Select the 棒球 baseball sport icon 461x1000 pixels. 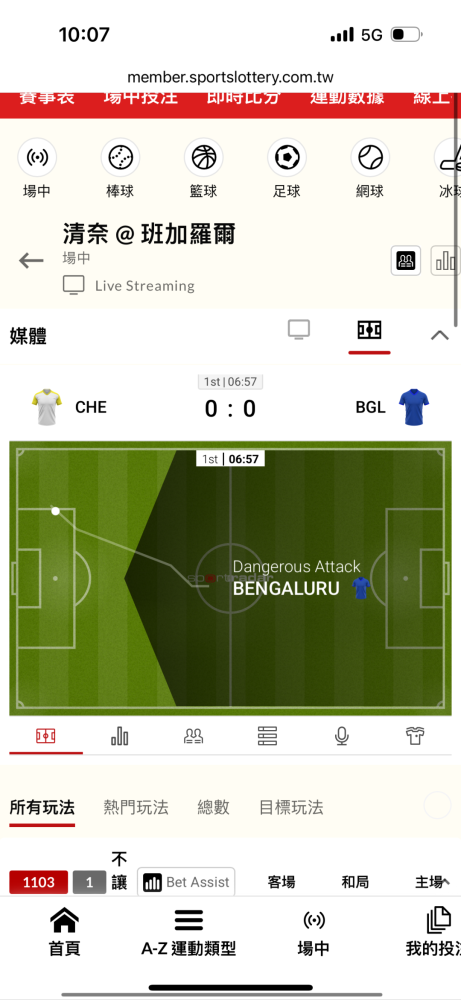click(x=120, y=157)
